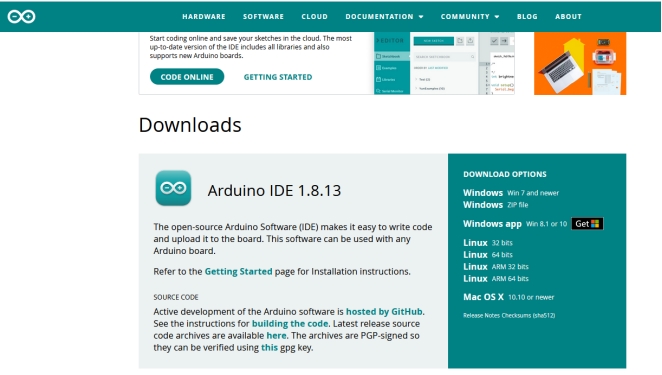The width and height of the screenshot is (662, 375).
Task: Open the BLOG page
Action: click(x=527, y=16)
